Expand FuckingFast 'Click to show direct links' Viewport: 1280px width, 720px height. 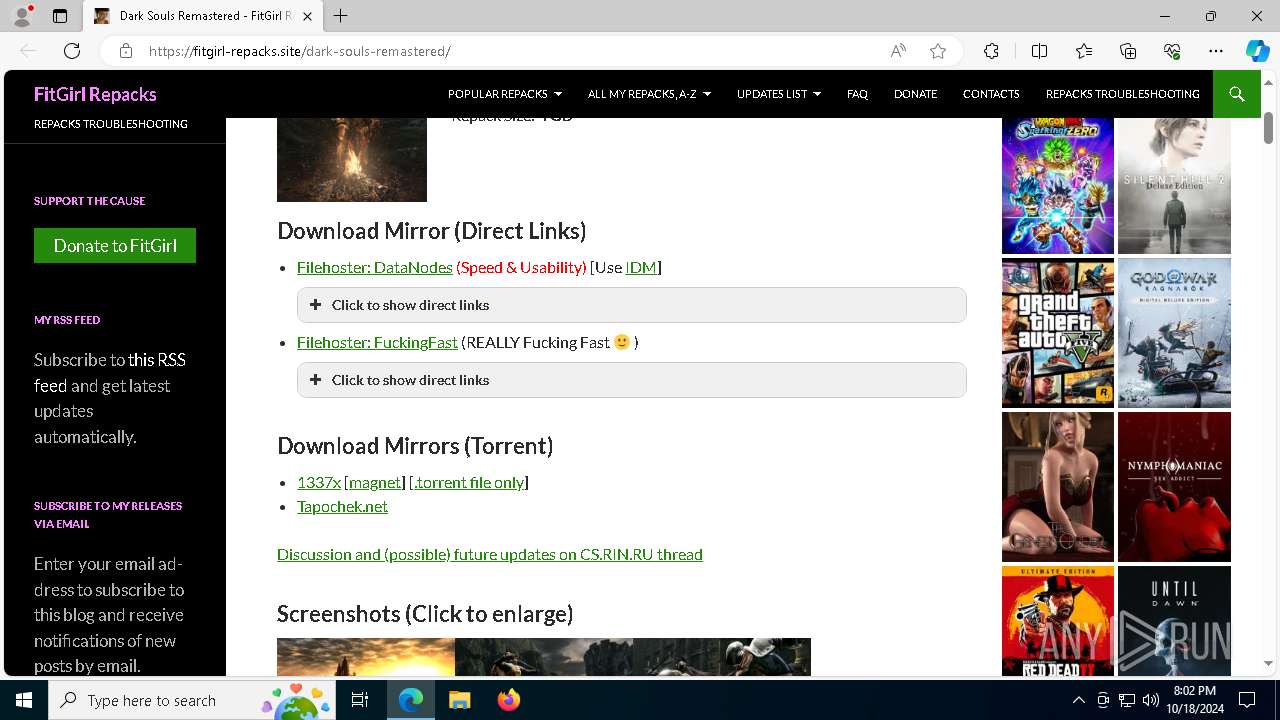click(x=632, y=380)
